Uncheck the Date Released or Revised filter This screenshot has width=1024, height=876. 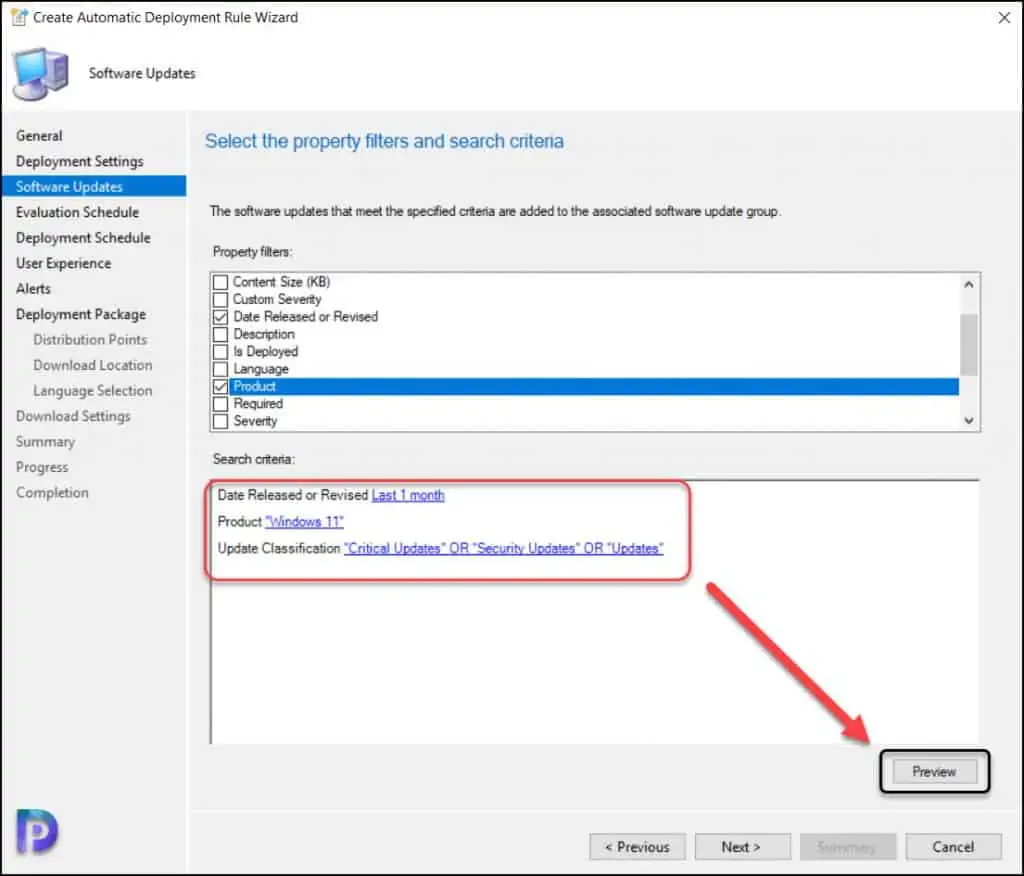(221, 317)
